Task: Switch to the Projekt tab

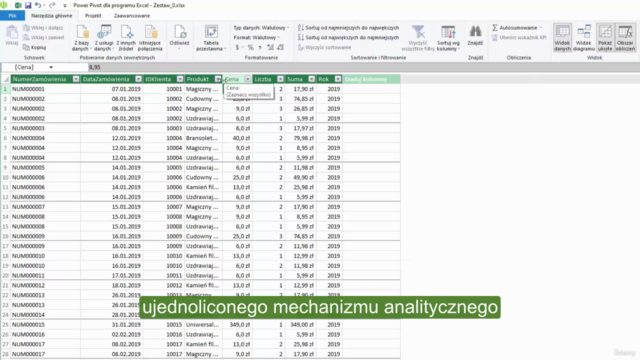Action: click(93, 16)
